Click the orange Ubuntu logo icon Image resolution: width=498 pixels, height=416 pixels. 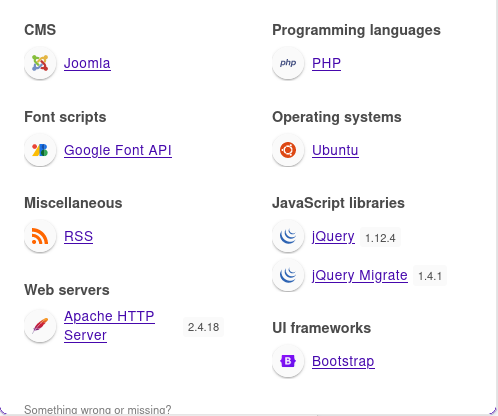pyautogui.click(x=288, y=150)
